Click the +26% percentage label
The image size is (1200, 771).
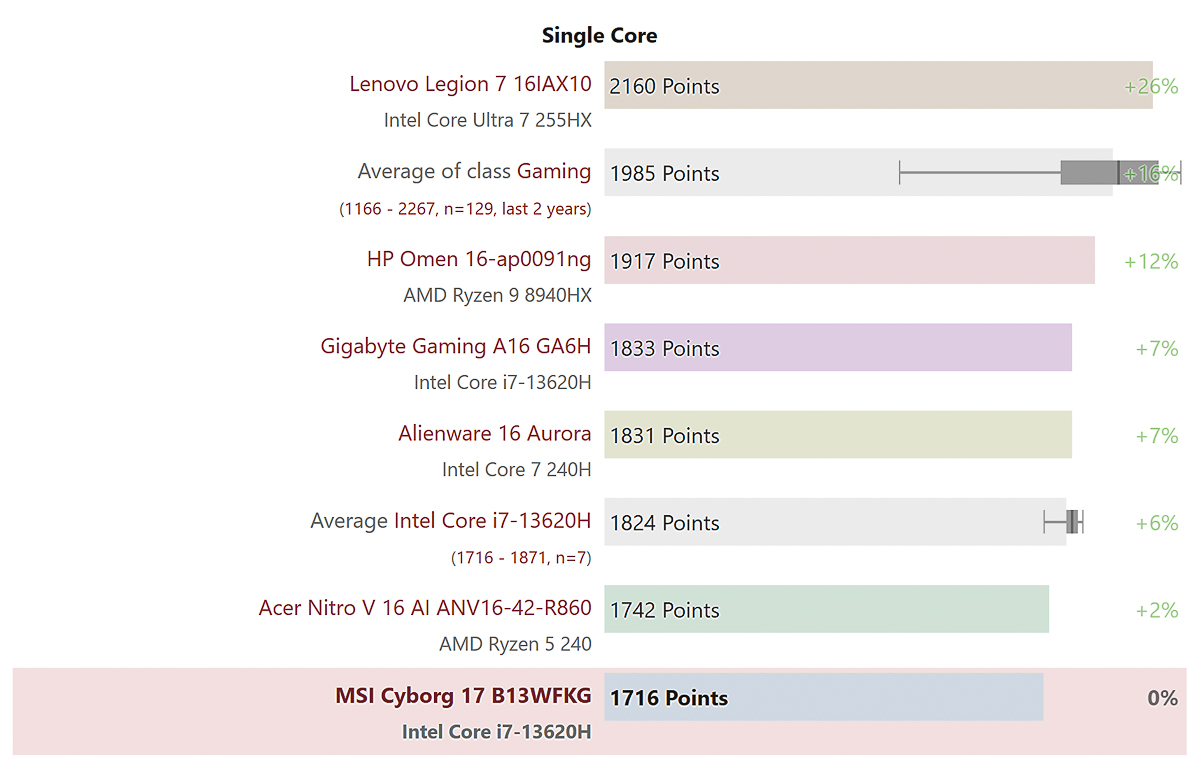pos(1151,86)
